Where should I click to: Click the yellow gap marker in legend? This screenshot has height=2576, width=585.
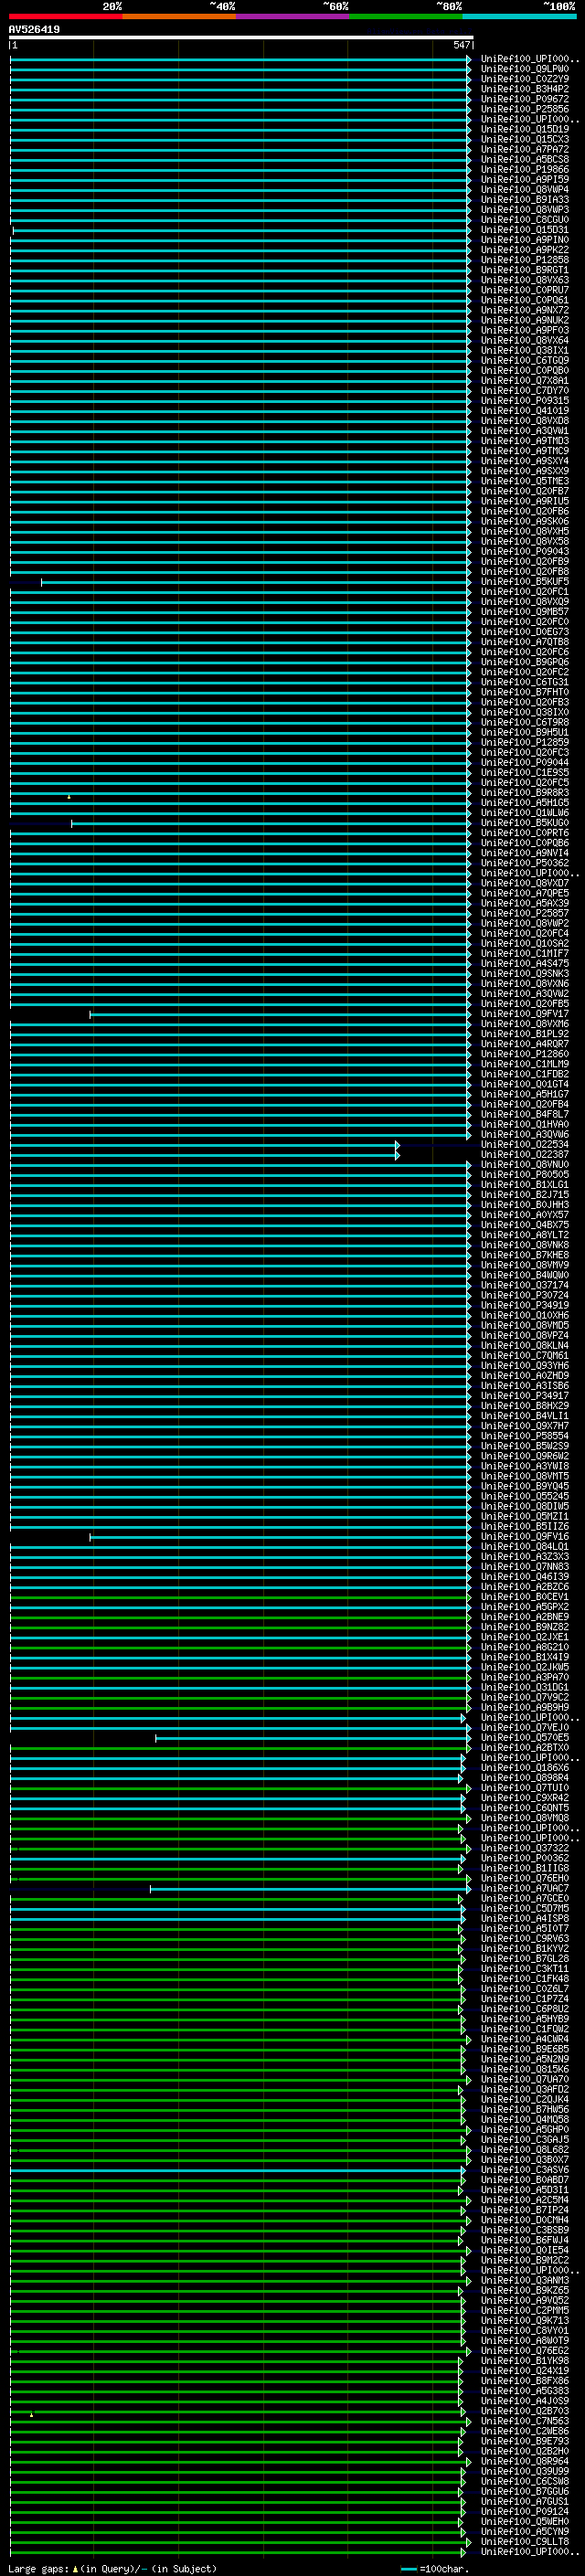tap(75, 2568)
